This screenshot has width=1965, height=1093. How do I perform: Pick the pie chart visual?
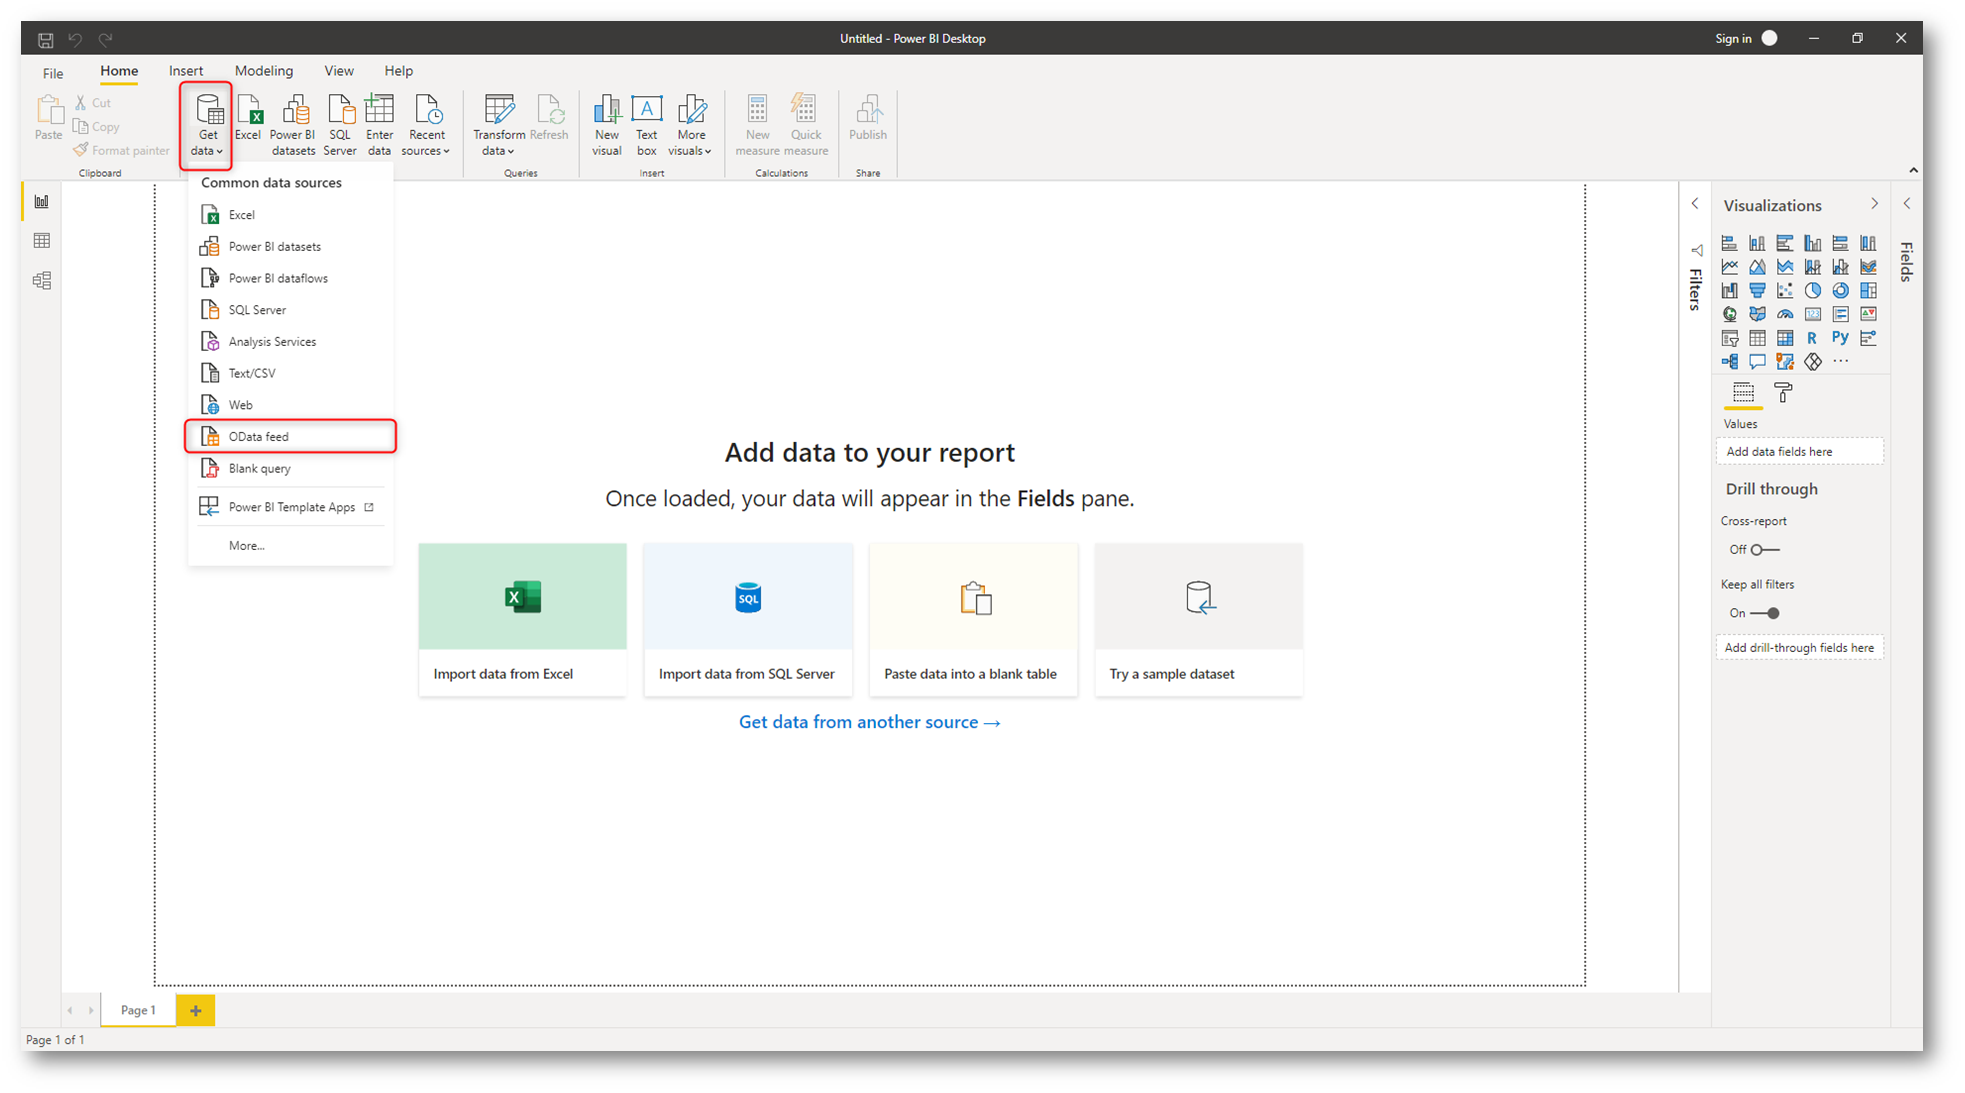pyautogui.click(x=1813, y=291)
